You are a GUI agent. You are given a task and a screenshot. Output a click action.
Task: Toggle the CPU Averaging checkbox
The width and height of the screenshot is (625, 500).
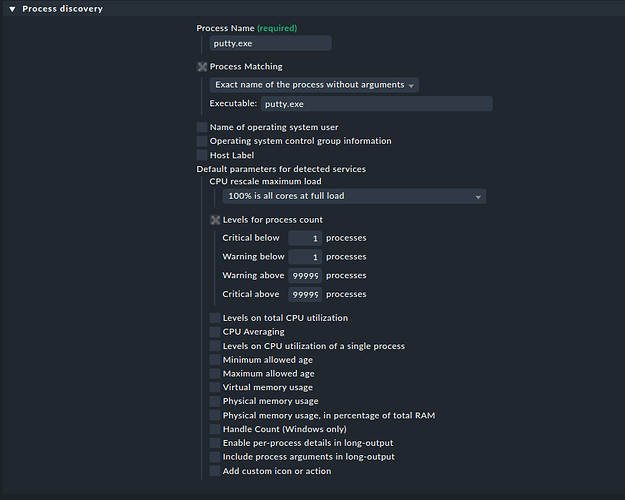tap(215, 332)
